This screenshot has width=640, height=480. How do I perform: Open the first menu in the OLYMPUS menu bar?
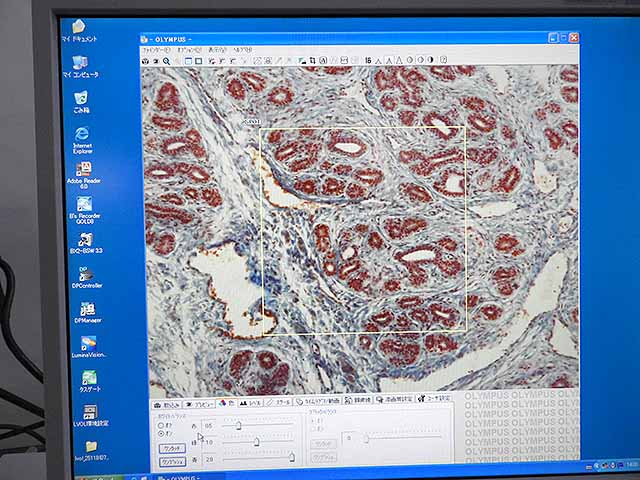click(156, 50)
